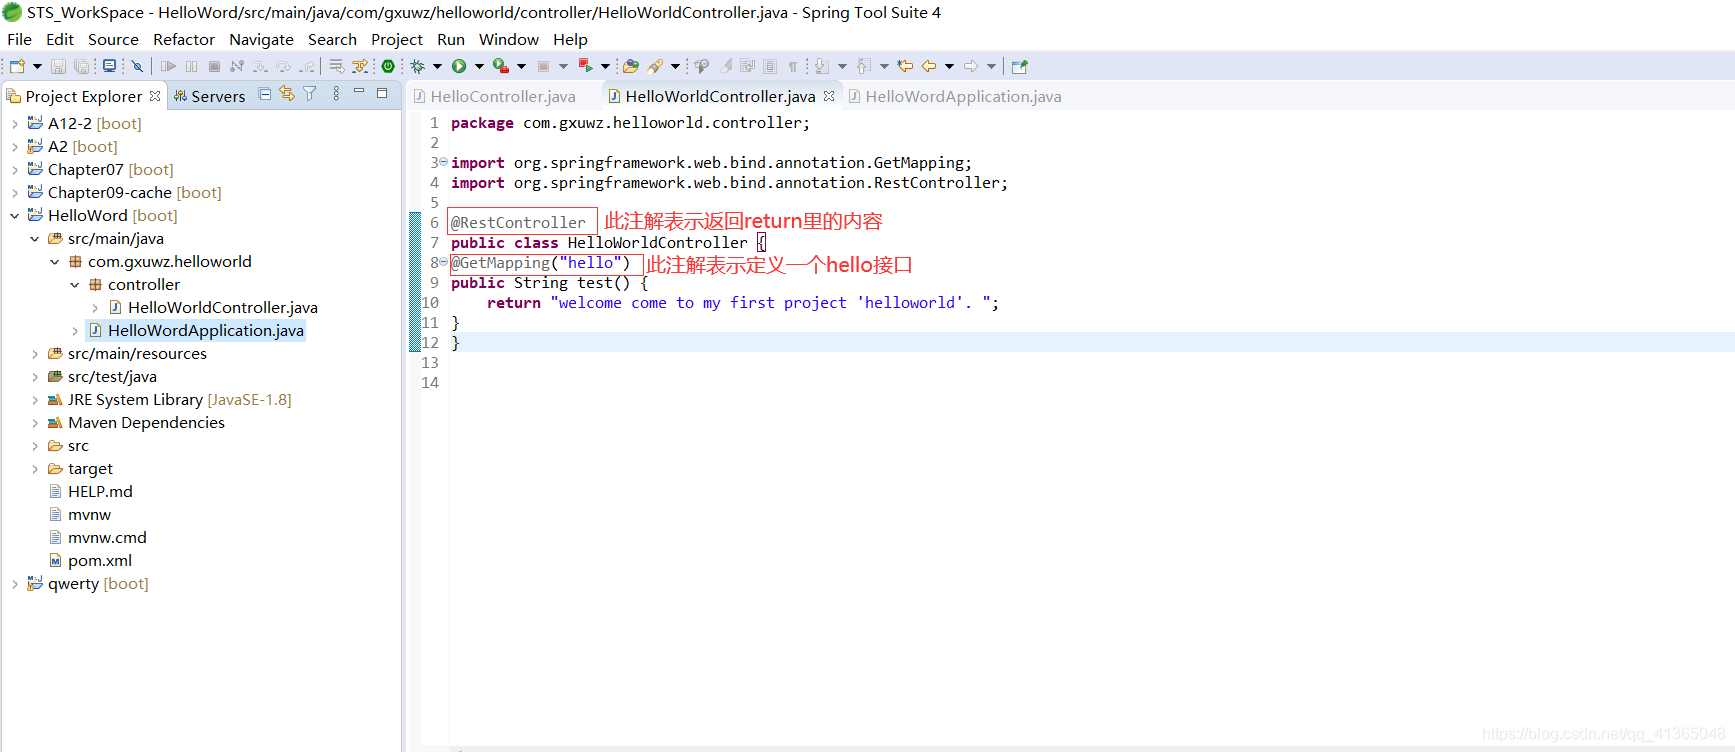Click the Drop to Frame icon
The width and height of the screenshot is (1735, 752).
(x=337, y=66)
